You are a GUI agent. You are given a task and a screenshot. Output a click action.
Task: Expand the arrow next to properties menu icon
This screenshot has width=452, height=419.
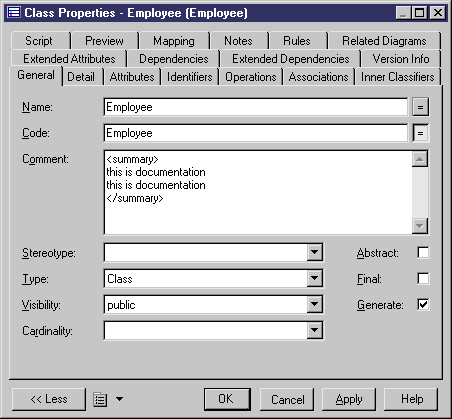(x=119, y=399)
